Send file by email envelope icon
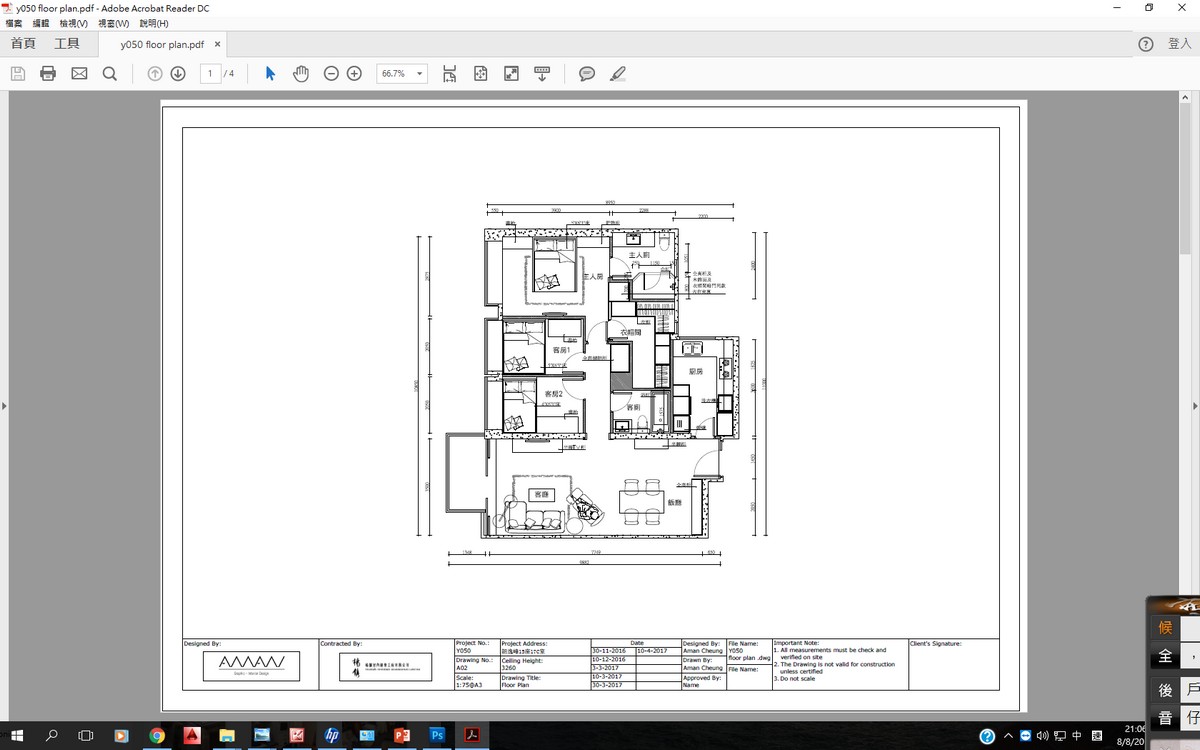Viewport: 1200px width, 750px height. [x=79, y=73]
